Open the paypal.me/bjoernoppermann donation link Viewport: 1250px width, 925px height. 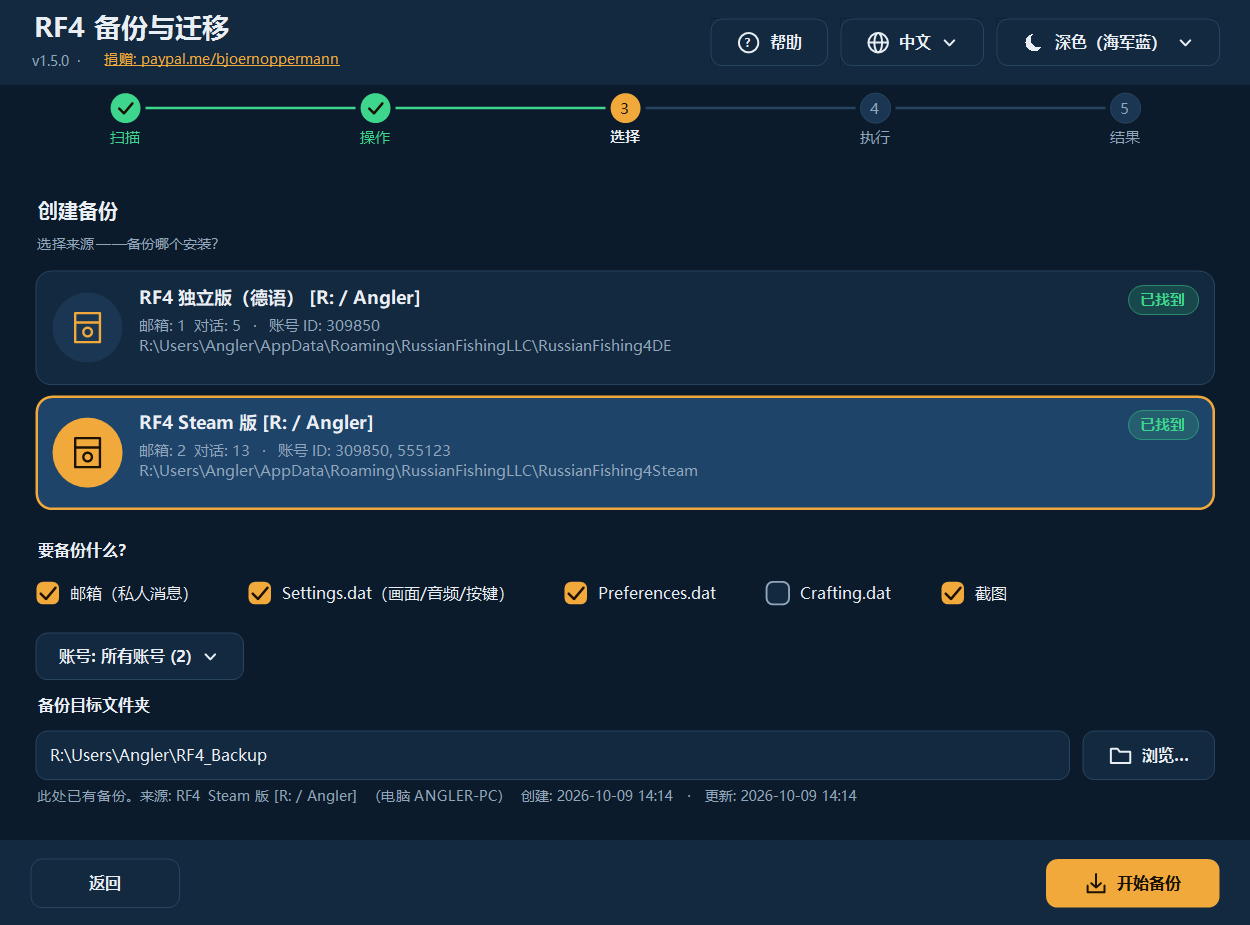pos(240,59)
